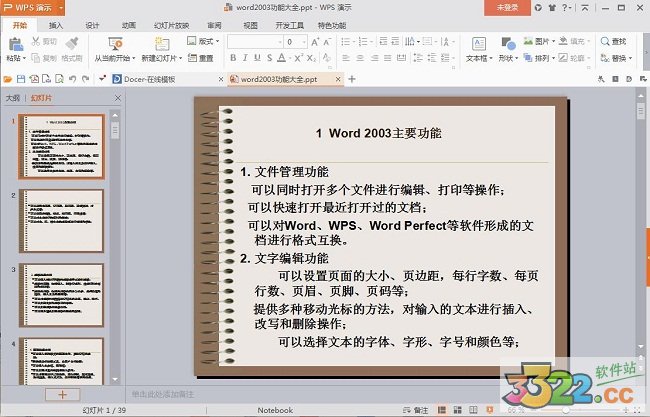The image size is (650, 417).
Task: Toggle center text alignment
Action: click(360, 58)
